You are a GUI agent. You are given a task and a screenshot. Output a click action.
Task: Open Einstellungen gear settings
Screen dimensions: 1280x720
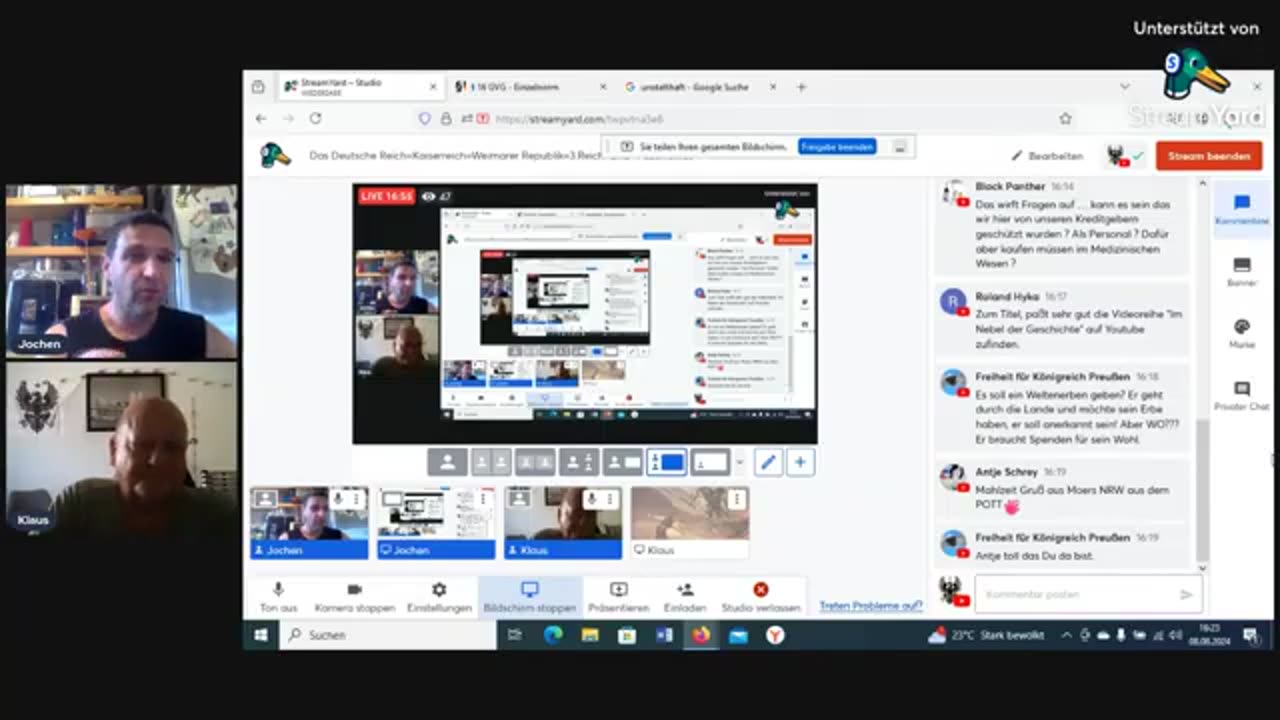click(x=439, y=597)
